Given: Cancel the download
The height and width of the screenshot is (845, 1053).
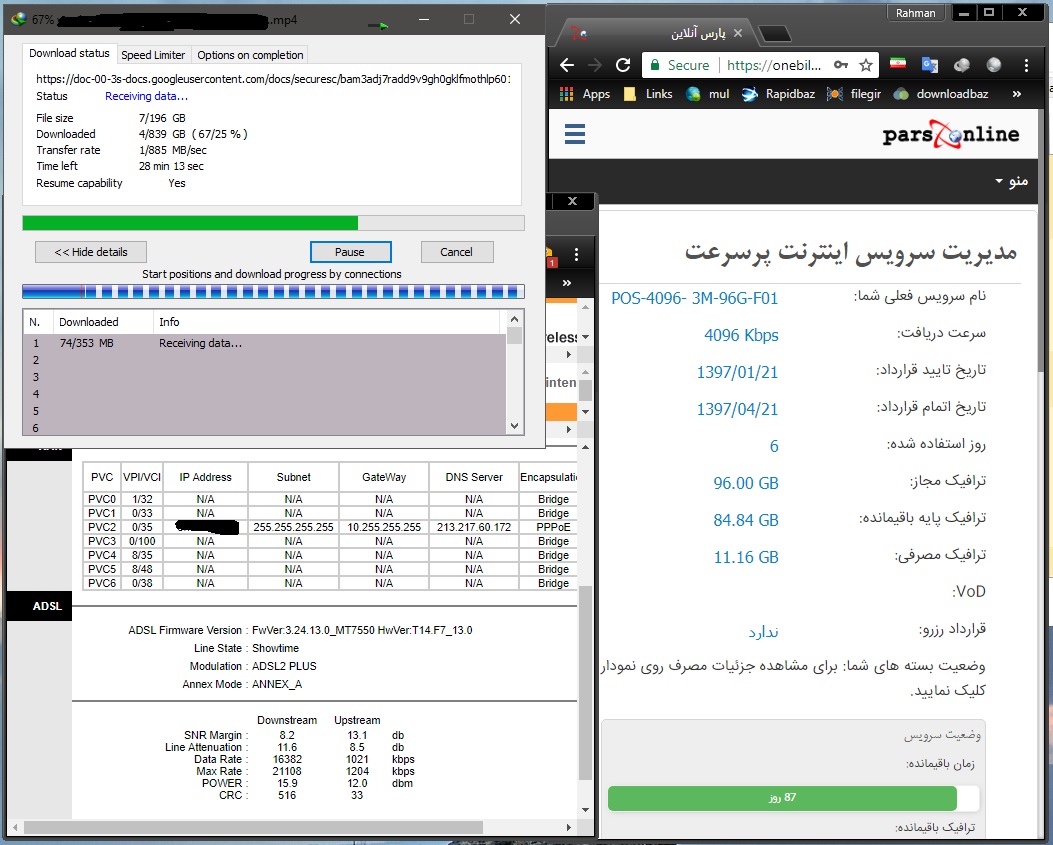Looking at the screenshot, I should 457,252.
